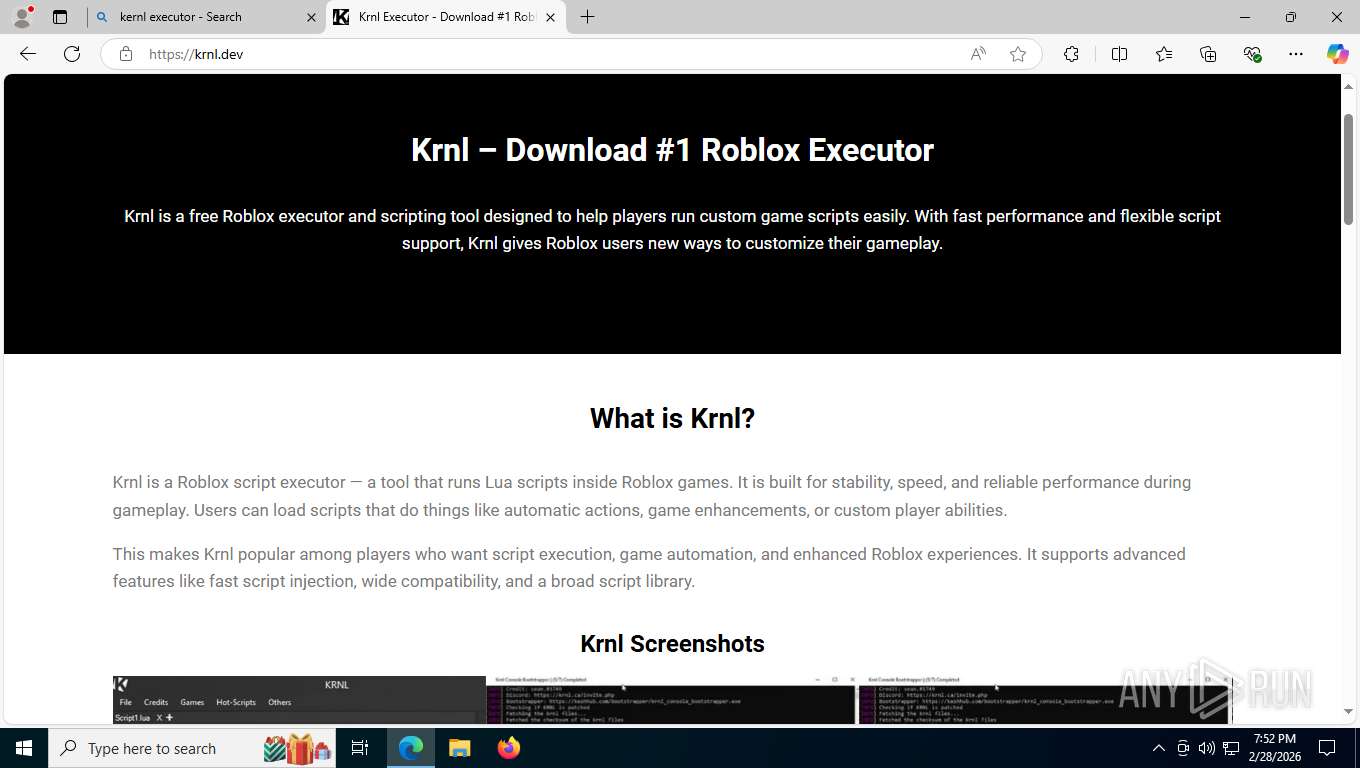Viewport: 1360px width, 768px height.
Task: Click the 'What is Krnl?' heading
Action: 672,418
